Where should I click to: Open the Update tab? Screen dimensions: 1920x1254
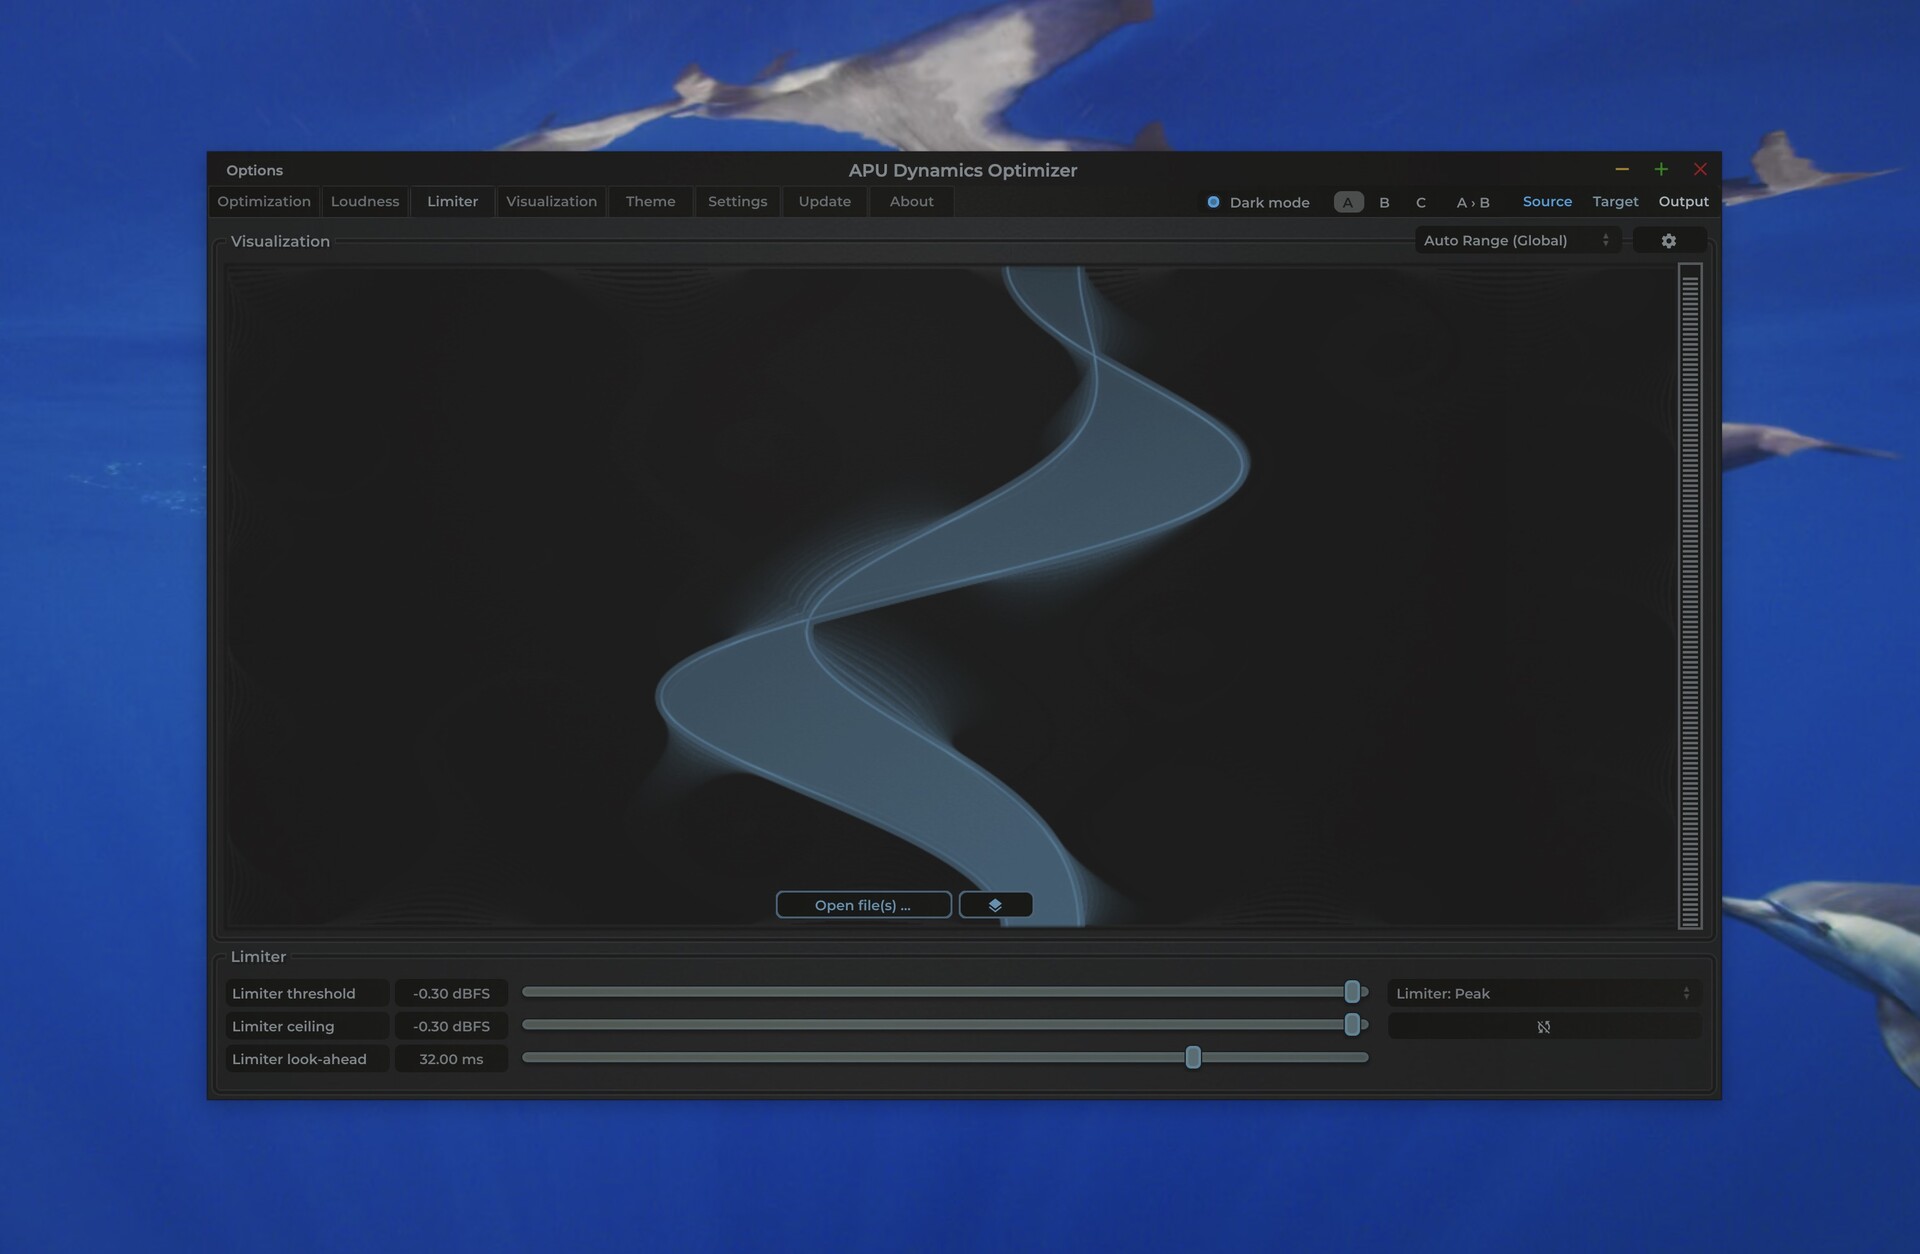click(x=824, y=201)
